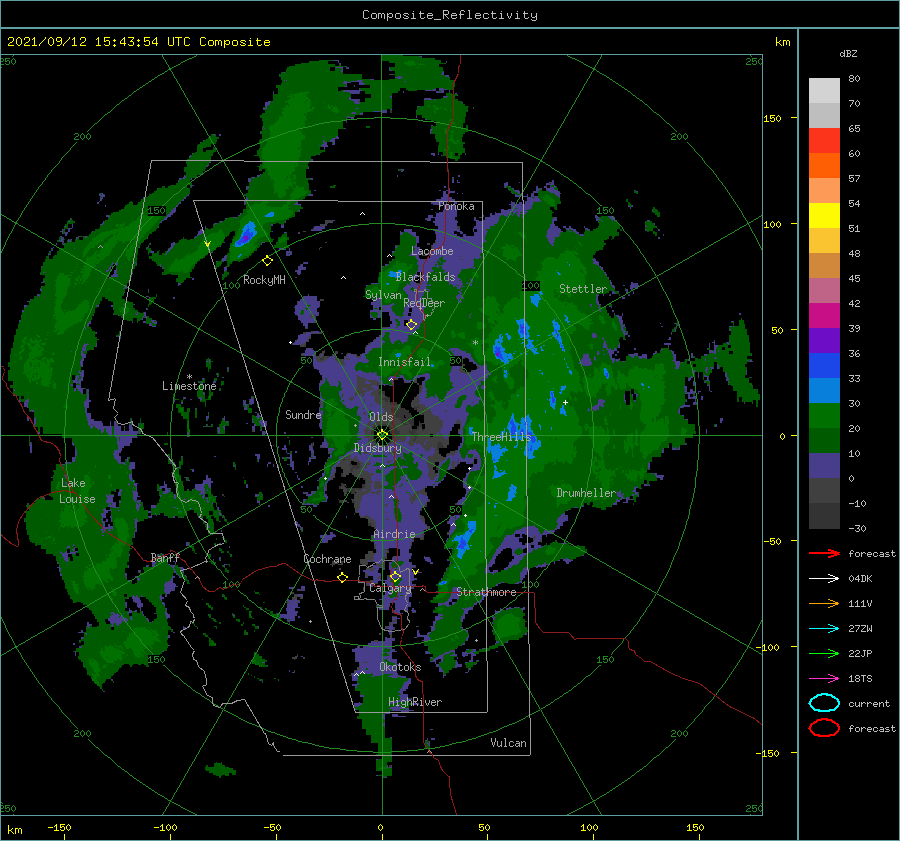Click the yellow diamond marker above RockyMH
900x841 pixels.
tap(267, 261)
